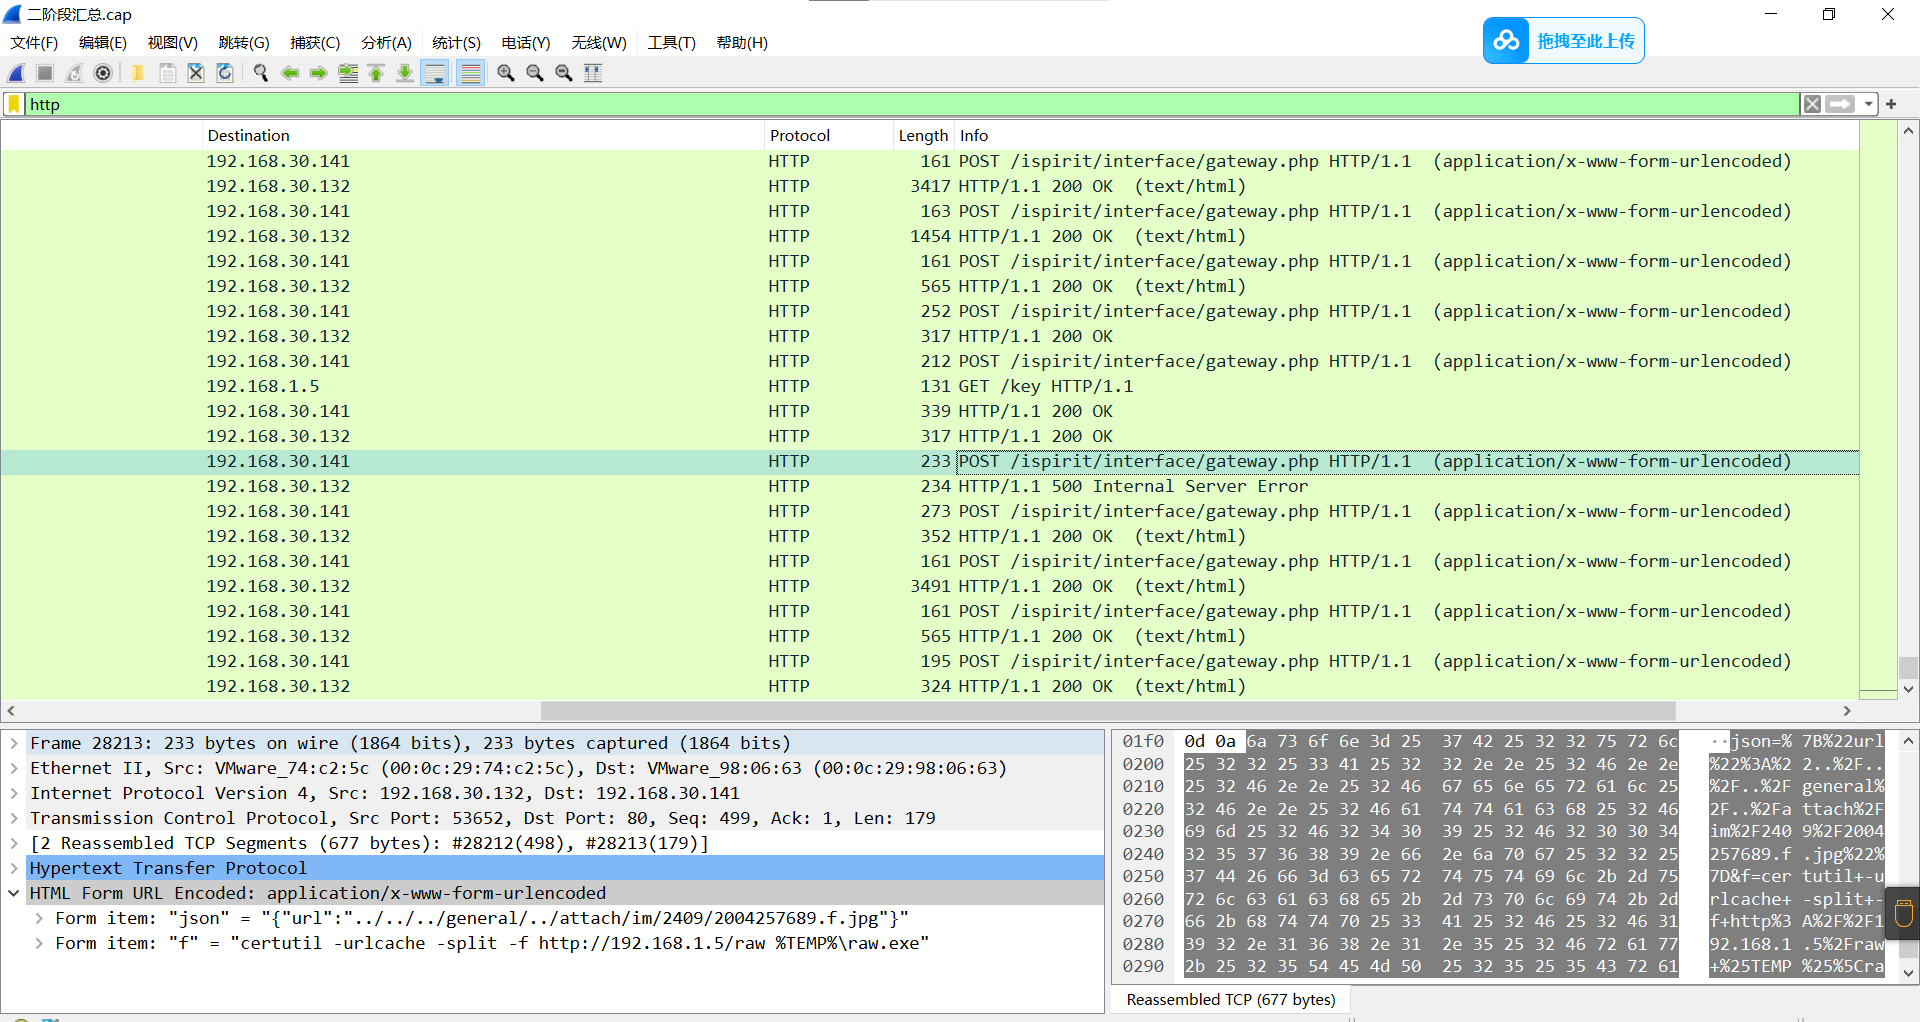Click the packet list horizontal scrollbar
1920x1022 pixels.
pos(1108,711)
